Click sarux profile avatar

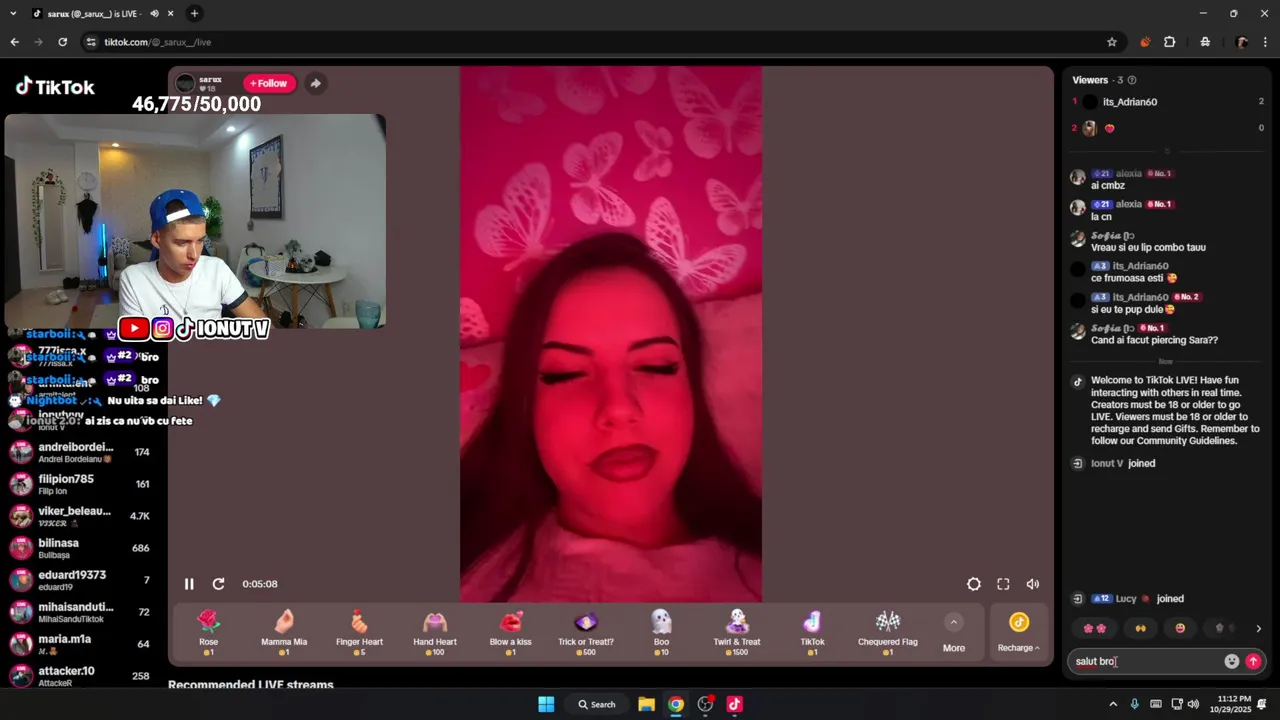185,83
